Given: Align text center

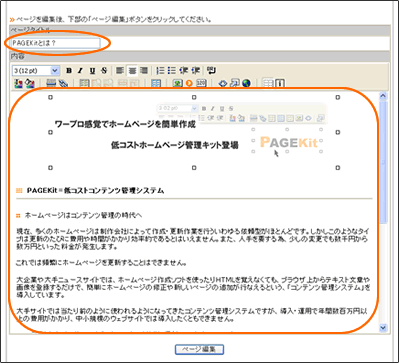Looking at the screenshot, I should tap(132, 71).
